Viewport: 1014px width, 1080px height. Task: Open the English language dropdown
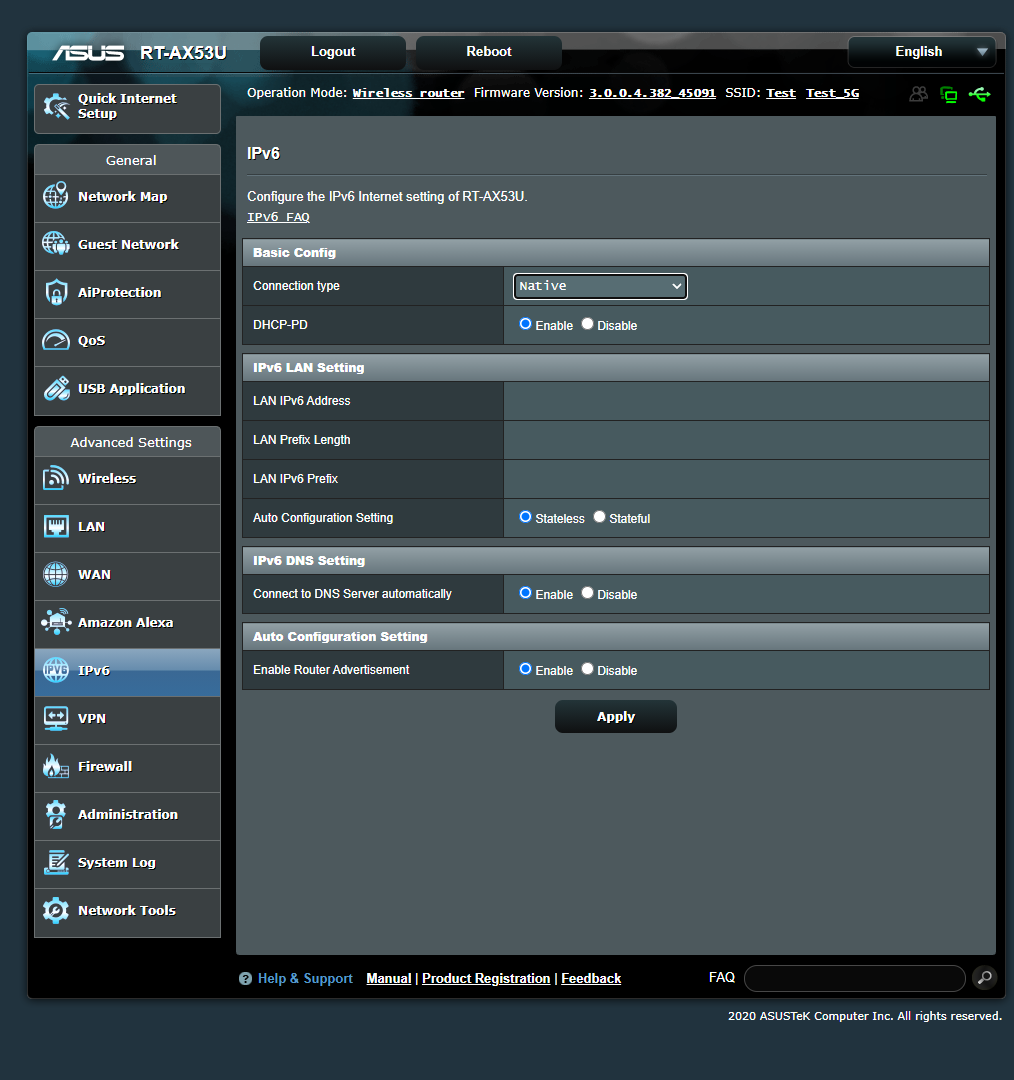pyautogui.click(x=922, y=52)
